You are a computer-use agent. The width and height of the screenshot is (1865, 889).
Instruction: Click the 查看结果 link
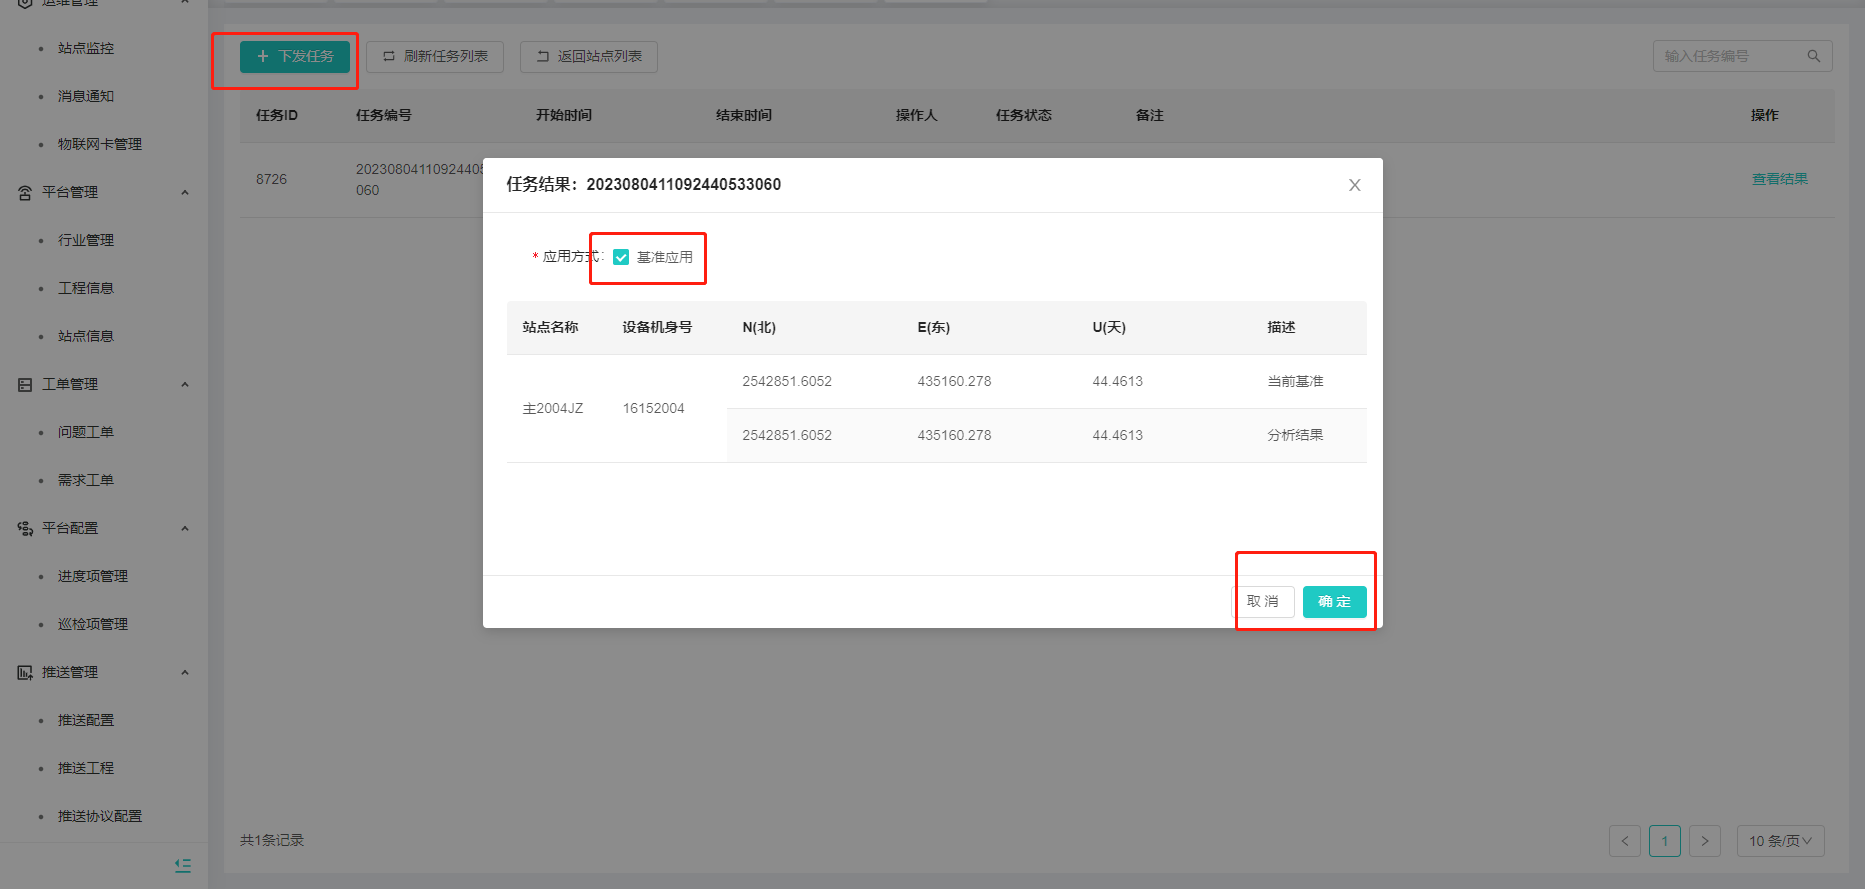(1779, 179)
